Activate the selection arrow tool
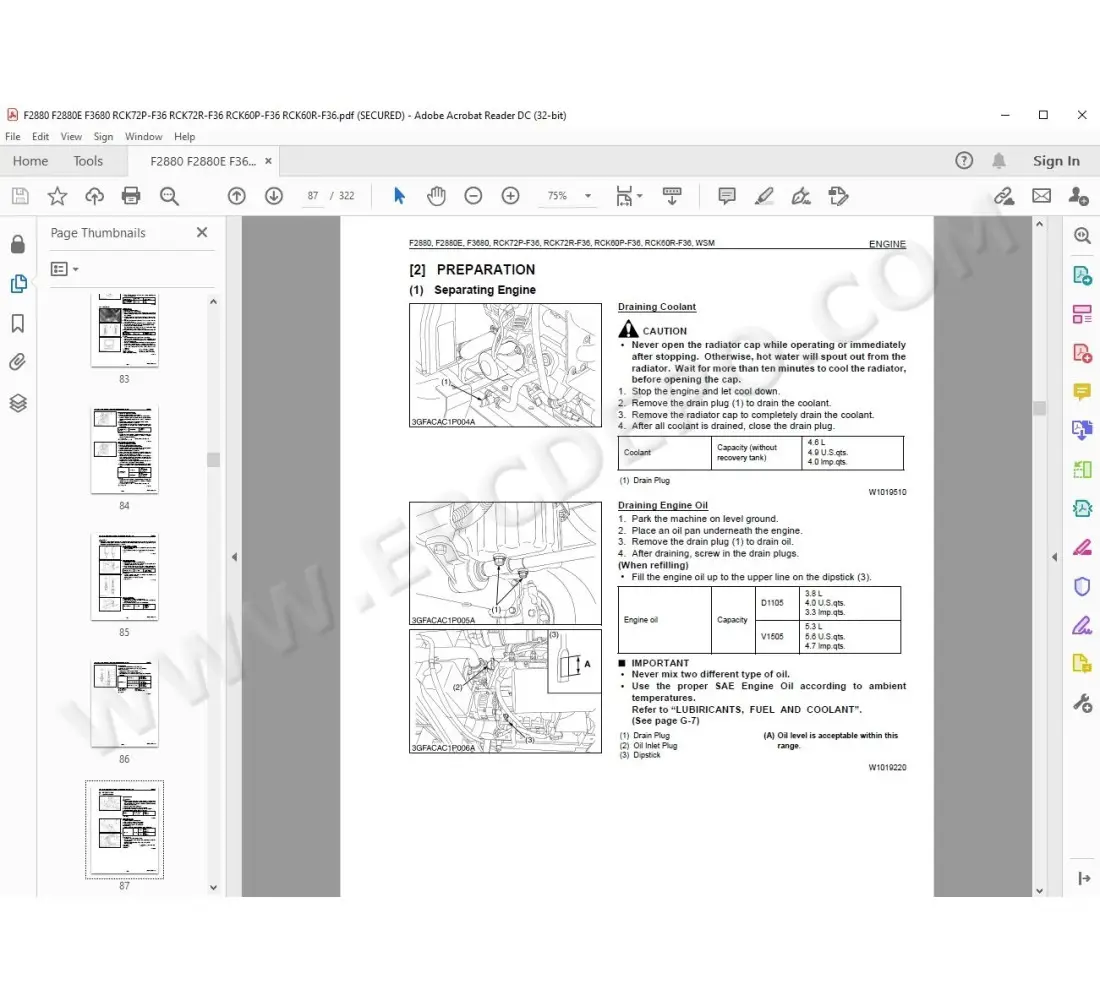 click(399, 196)
